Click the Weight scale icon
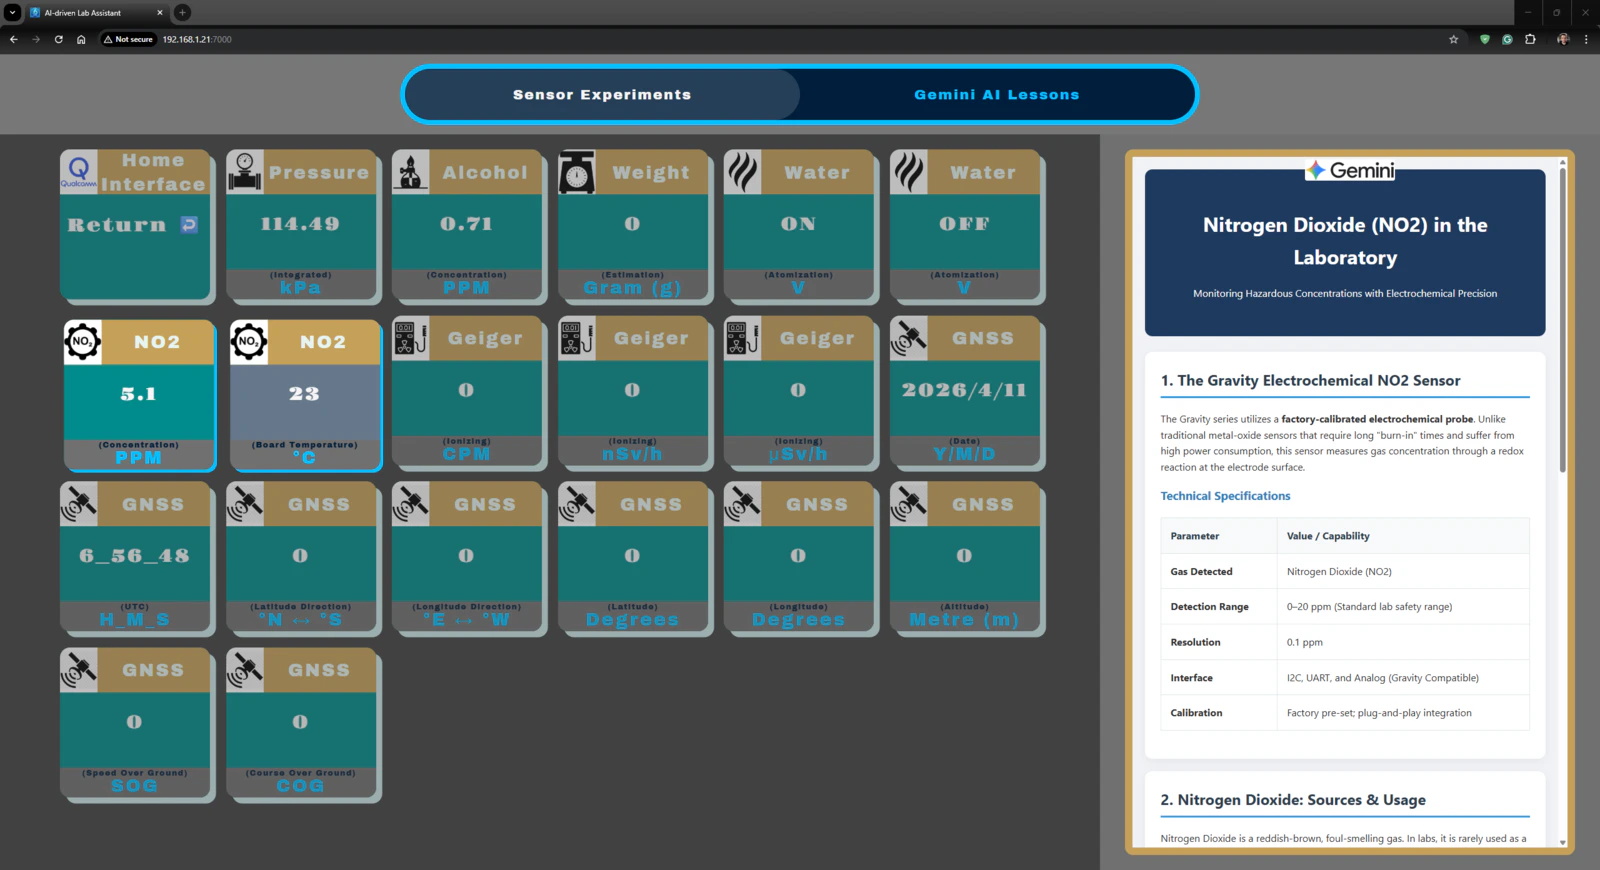This screenshot has height=870, width=1600. [577, 171]
